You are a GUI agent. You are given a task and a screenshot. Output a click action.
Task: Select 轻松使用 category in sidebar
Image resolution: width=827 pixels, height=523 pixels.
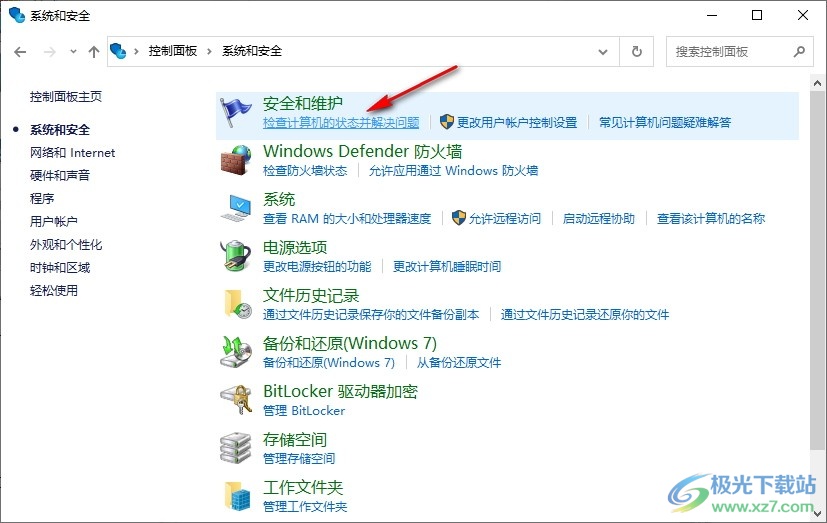54,290
